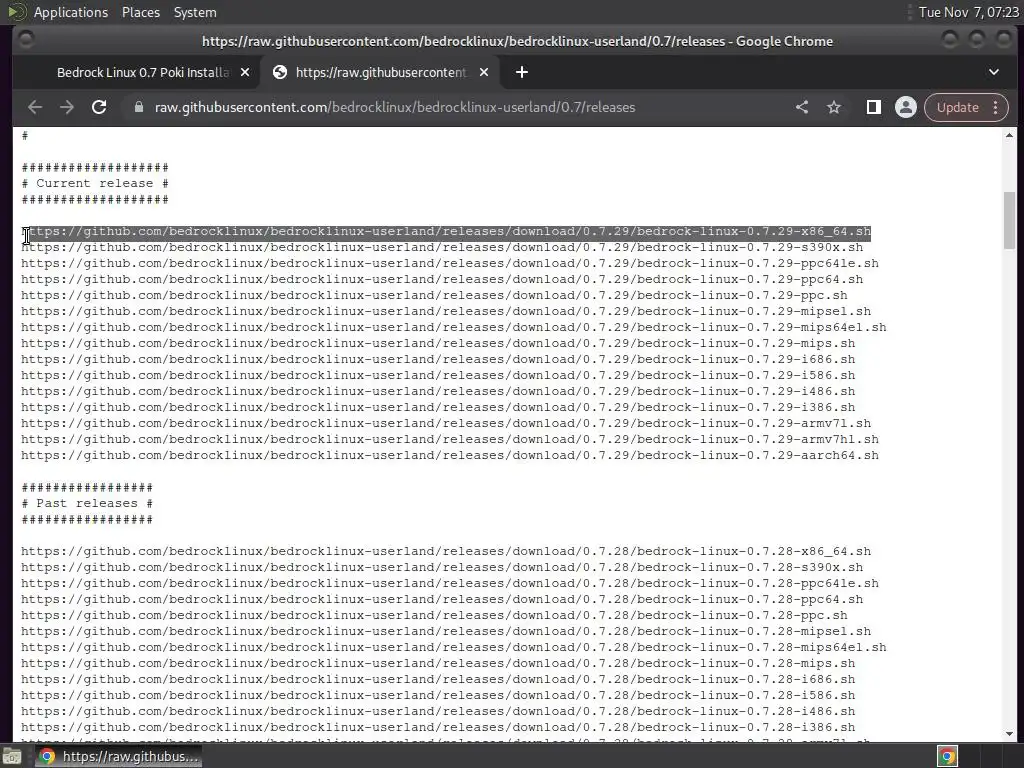1024x768 pixels.
Task: Open a new tab with the plus icon
Action: pyautogui.click(x=521, y=72)
